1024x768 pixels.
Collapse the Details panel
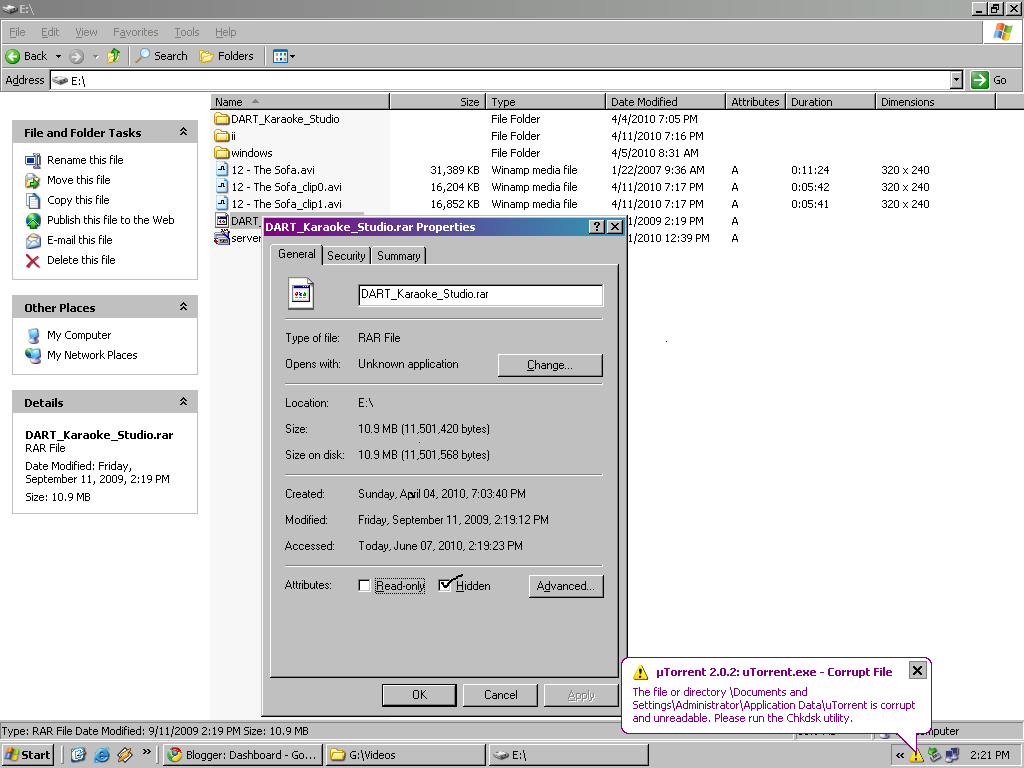184,402
